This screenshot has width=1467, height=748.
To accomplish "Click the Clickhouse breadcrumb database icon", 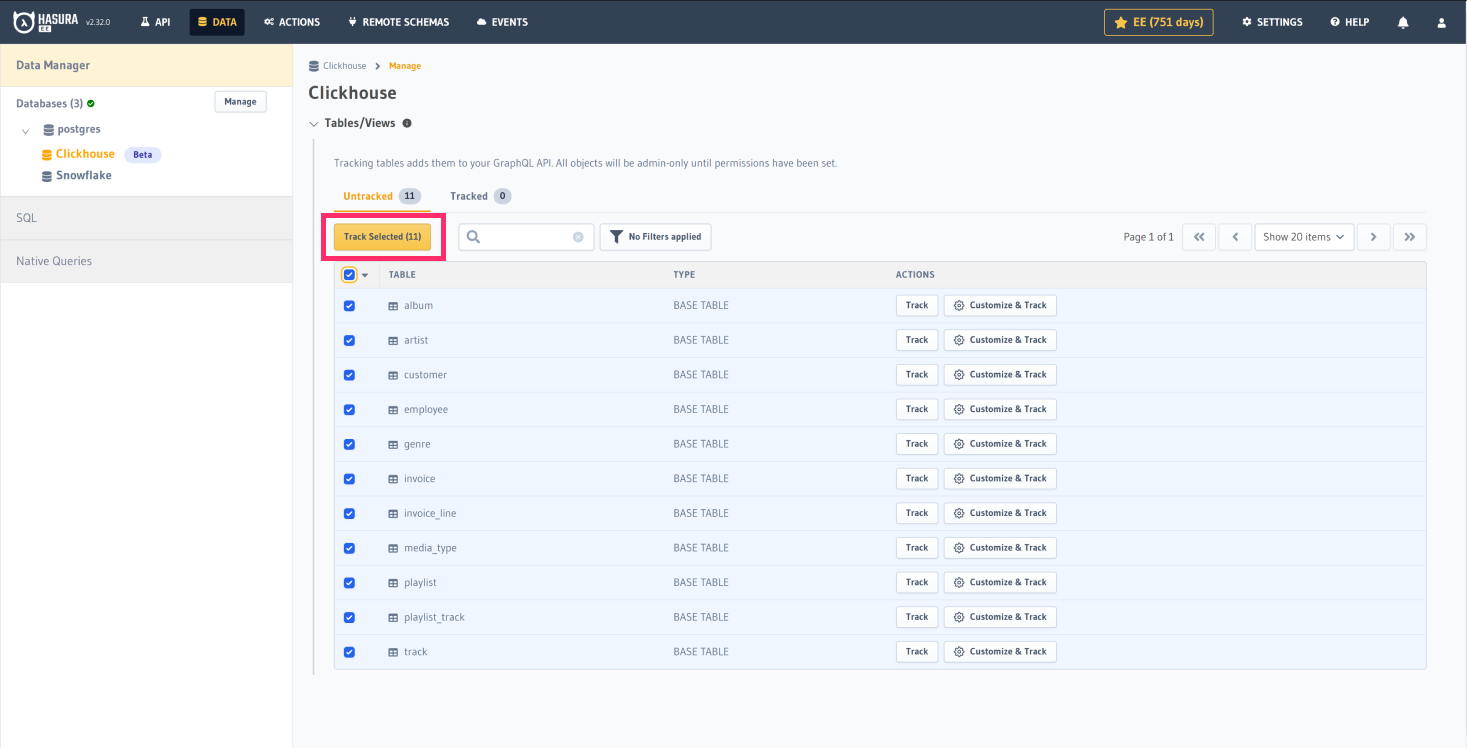I will tap(314, 66).
